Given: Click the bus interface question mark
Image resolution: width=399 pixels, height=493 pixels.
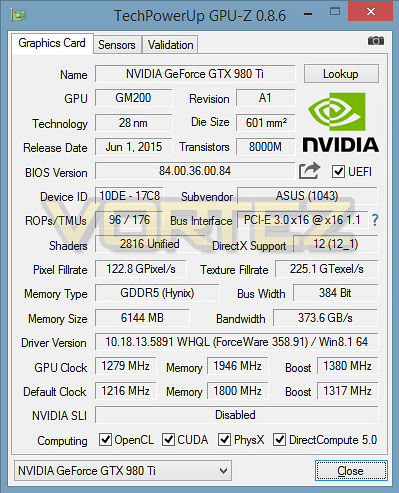Looking at the screenshot, I should [375, 220].
